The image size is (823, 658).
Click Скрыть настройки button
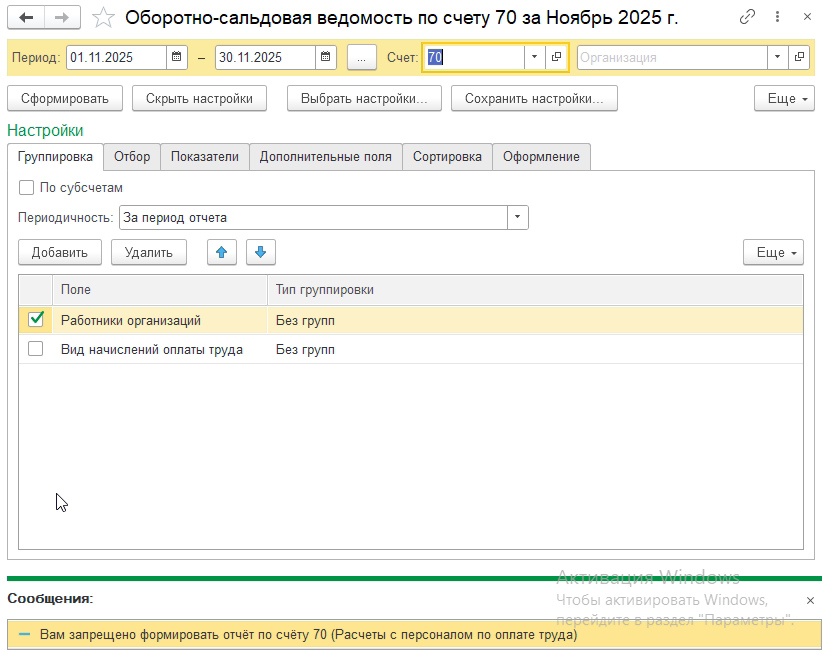(199, 99)
